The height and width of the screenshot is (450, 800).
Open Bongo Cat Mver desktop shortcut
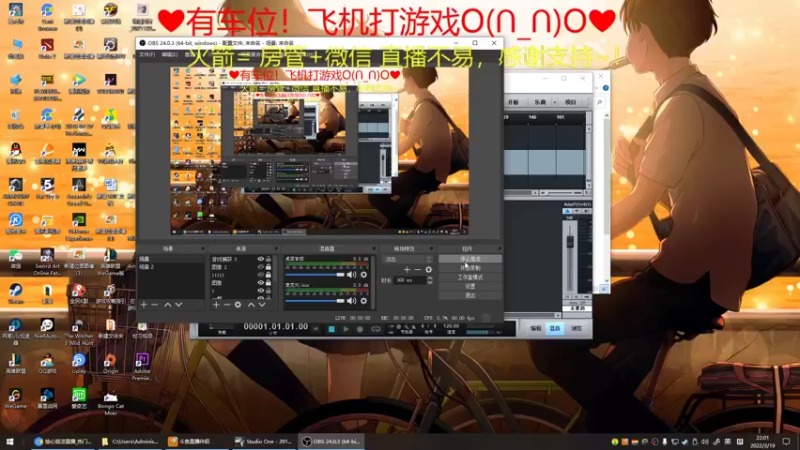pyautogui.click(x=110, y=402)
